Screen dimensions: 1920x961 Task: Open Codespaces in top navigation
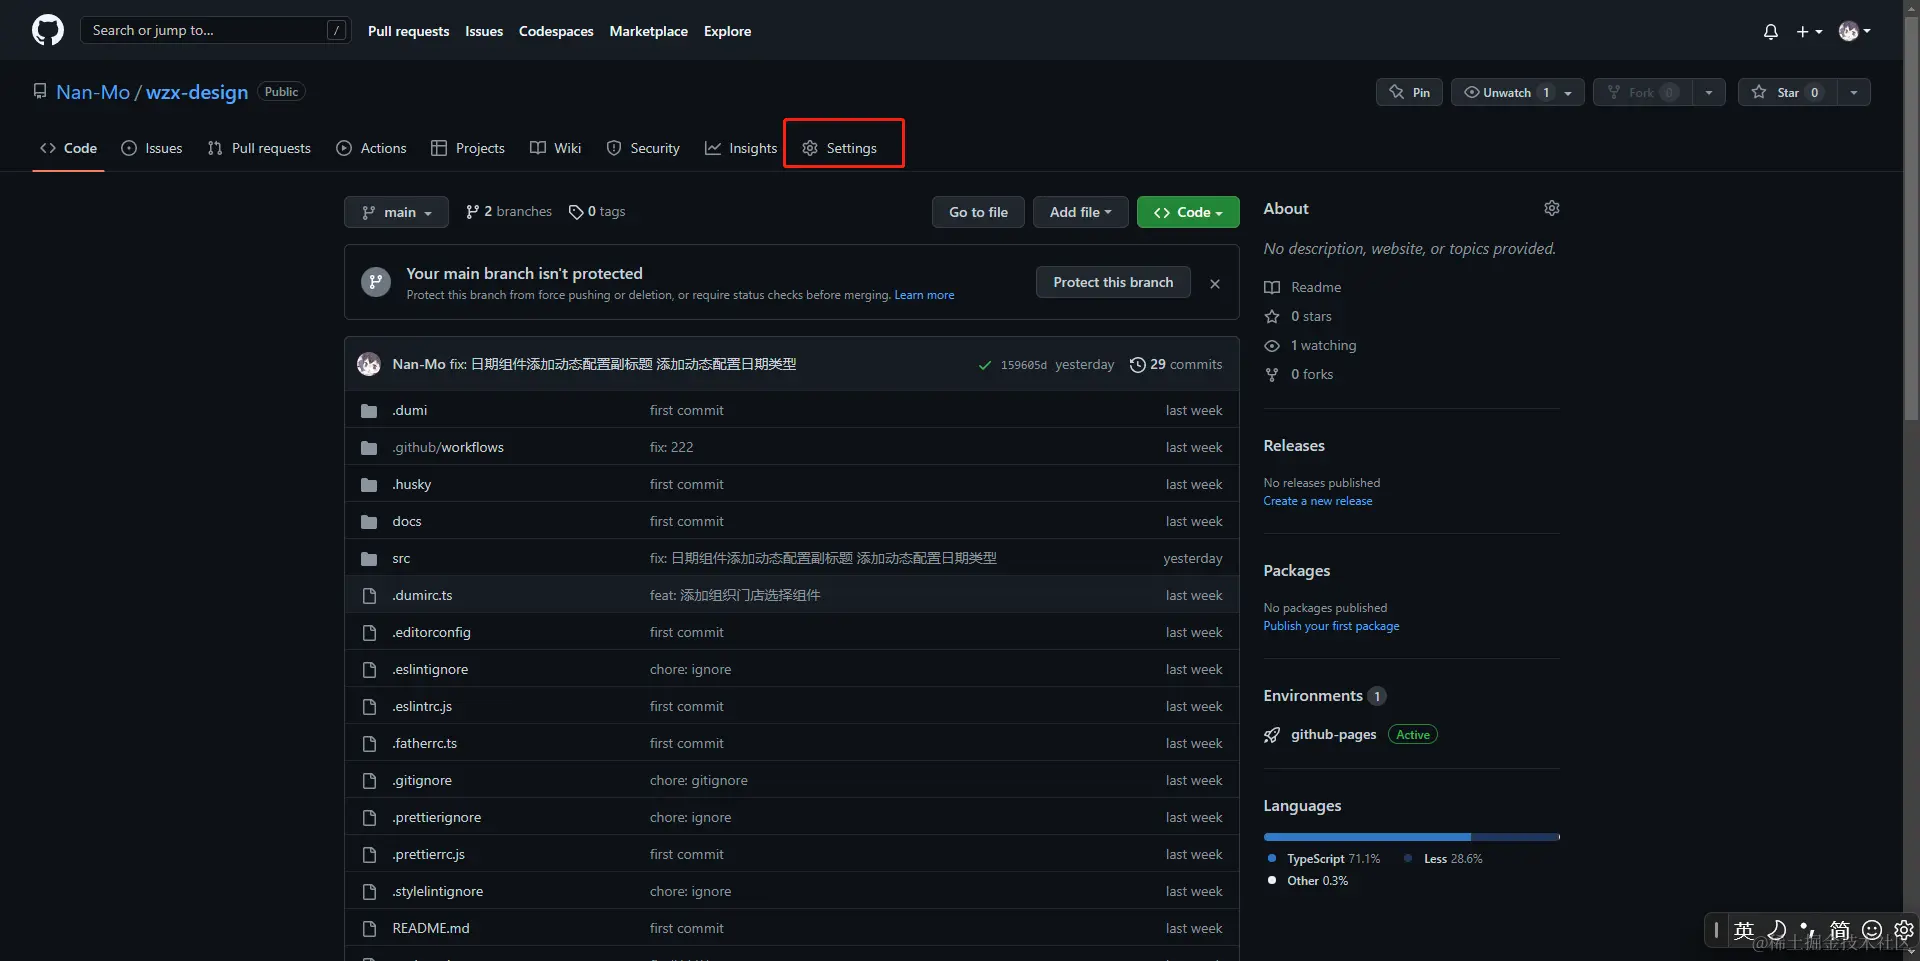[x=556, y=31]
